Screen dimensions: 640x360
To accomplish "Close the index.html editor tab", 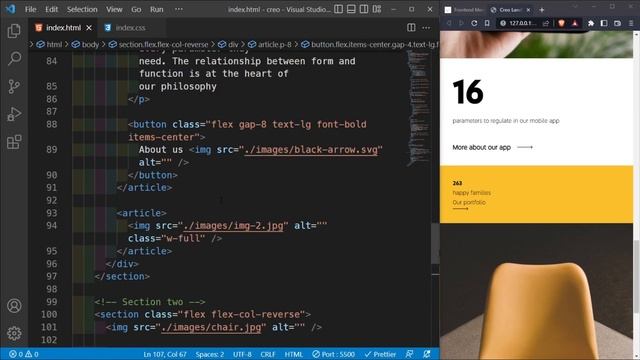I will pos(89,28).
